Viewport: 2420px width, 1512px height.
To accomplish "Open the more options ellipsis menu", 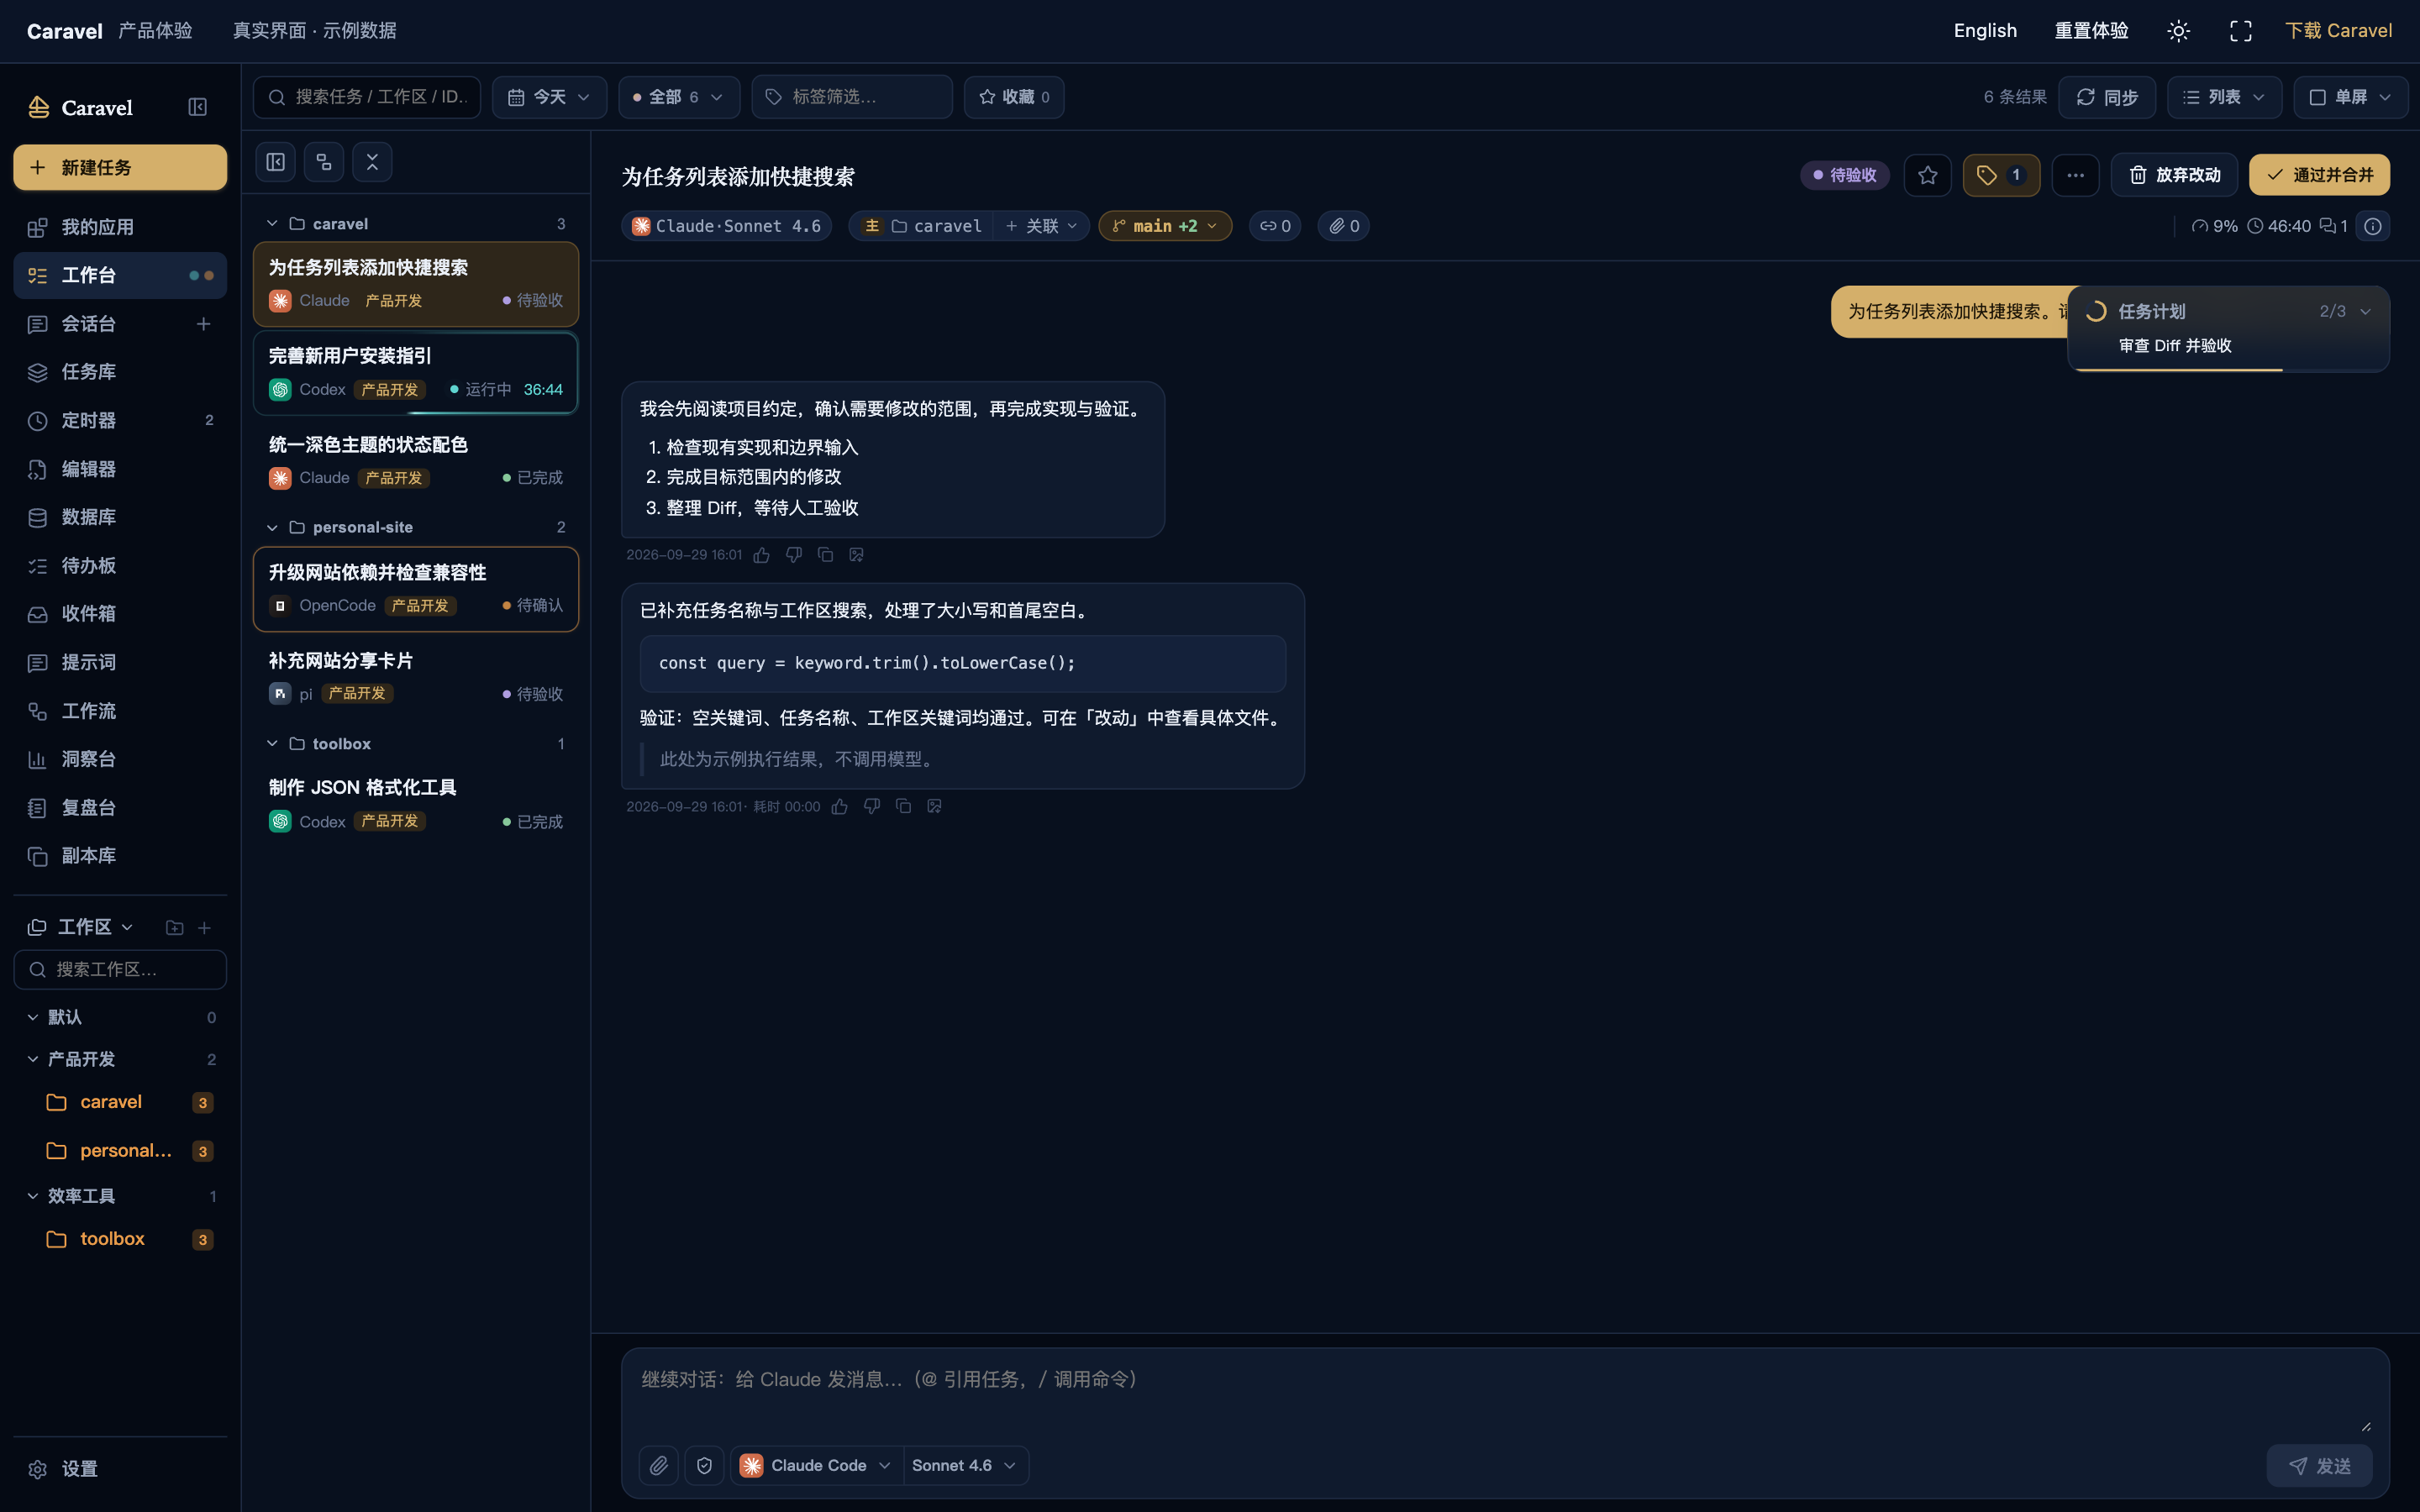I will point(2076,175).
